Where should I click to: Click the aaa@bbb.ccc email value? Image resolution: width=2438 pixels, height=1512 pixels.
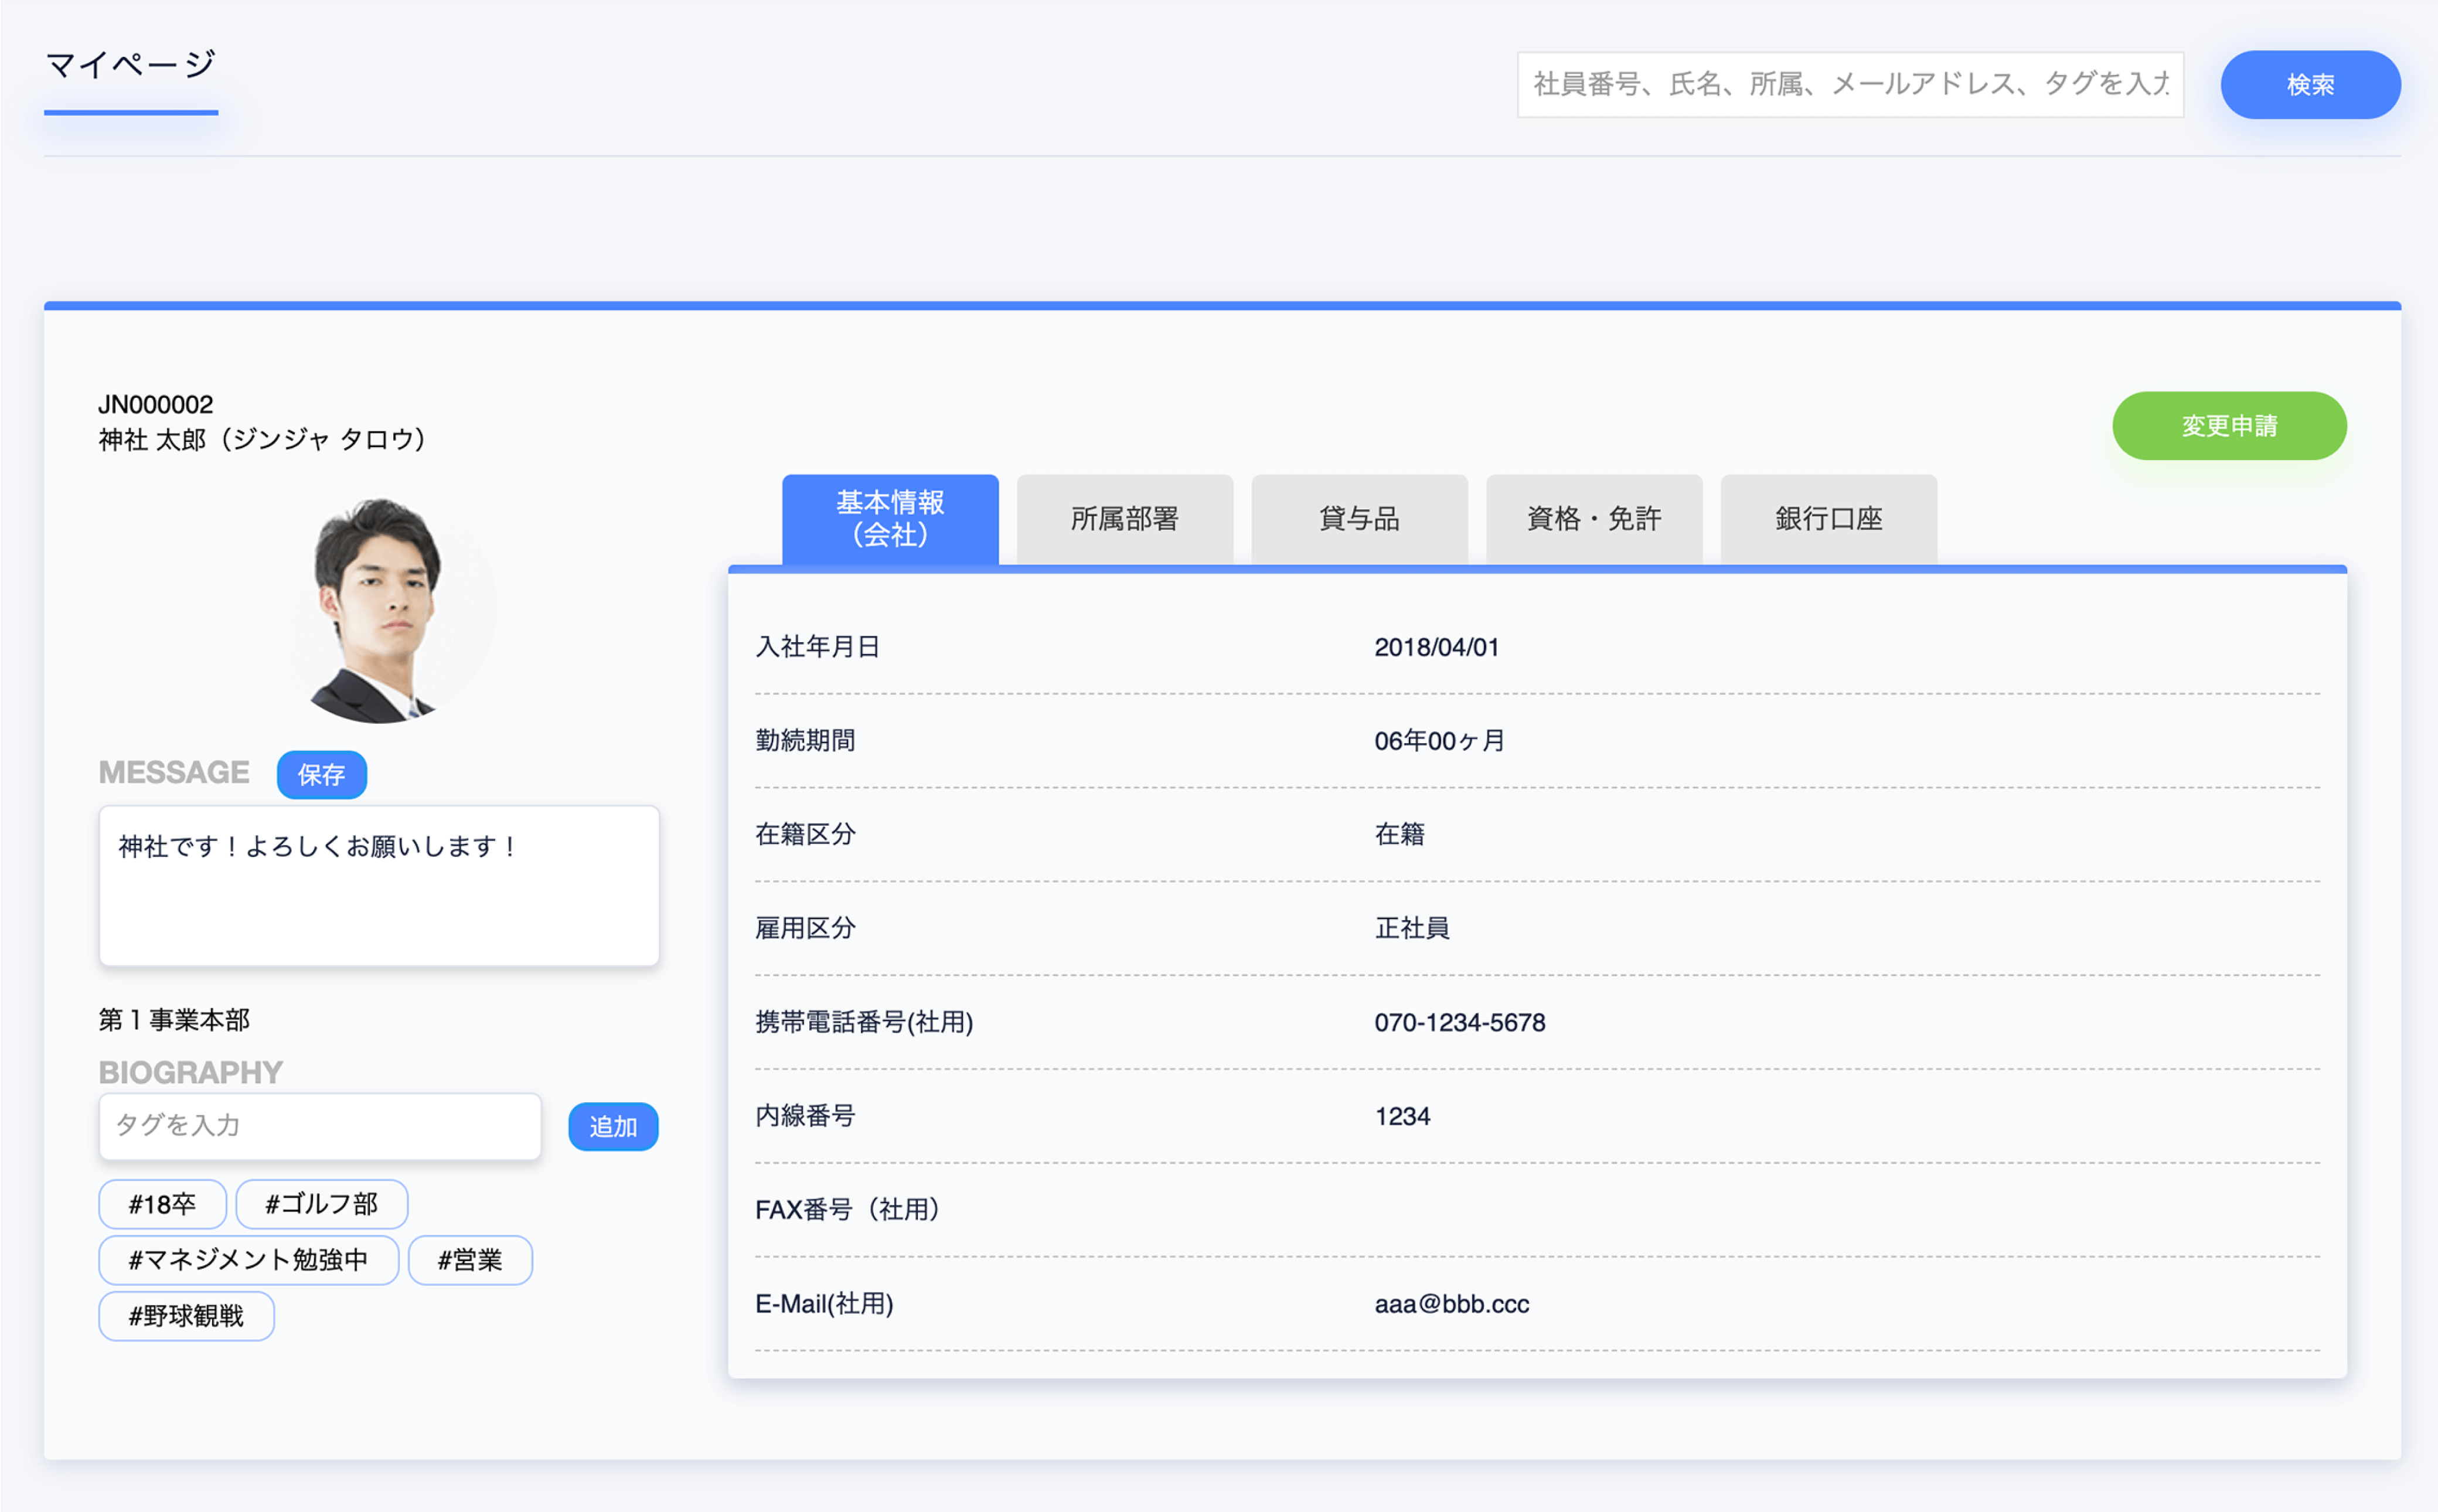[1451, 1304]
